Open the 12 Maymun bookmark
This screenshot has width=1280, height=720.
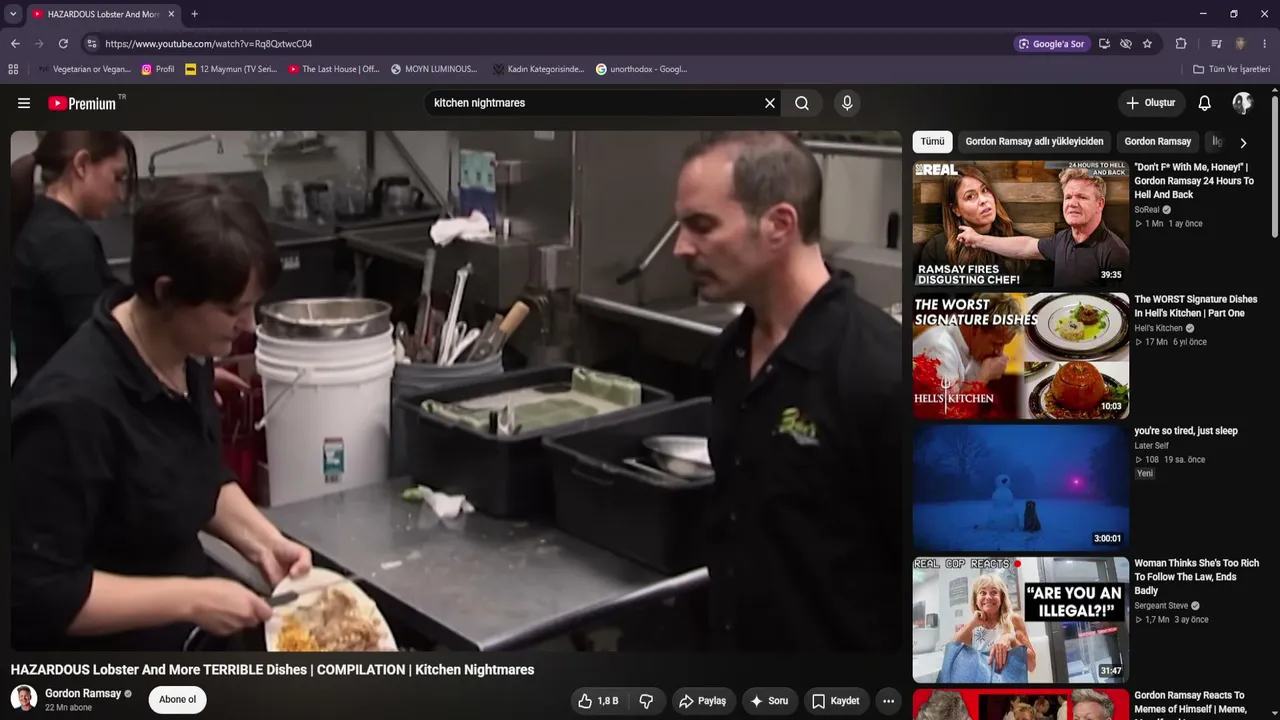pyautogui.click(x=231, y=69)
